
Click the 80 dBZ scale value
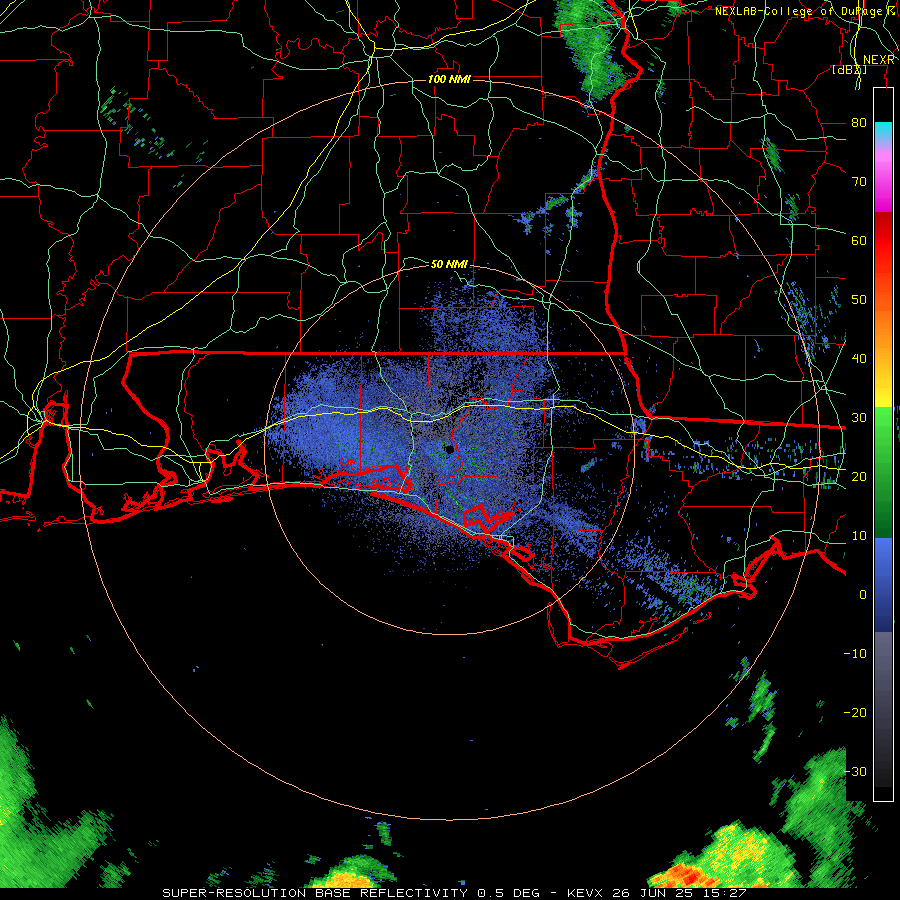859,123
